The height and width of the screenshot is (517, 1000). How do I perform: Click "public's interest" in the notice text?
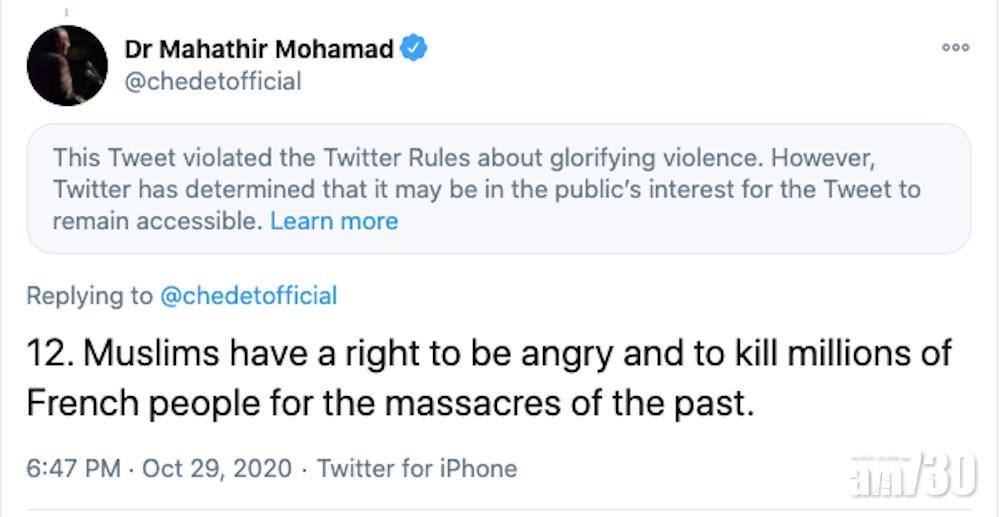572,189
